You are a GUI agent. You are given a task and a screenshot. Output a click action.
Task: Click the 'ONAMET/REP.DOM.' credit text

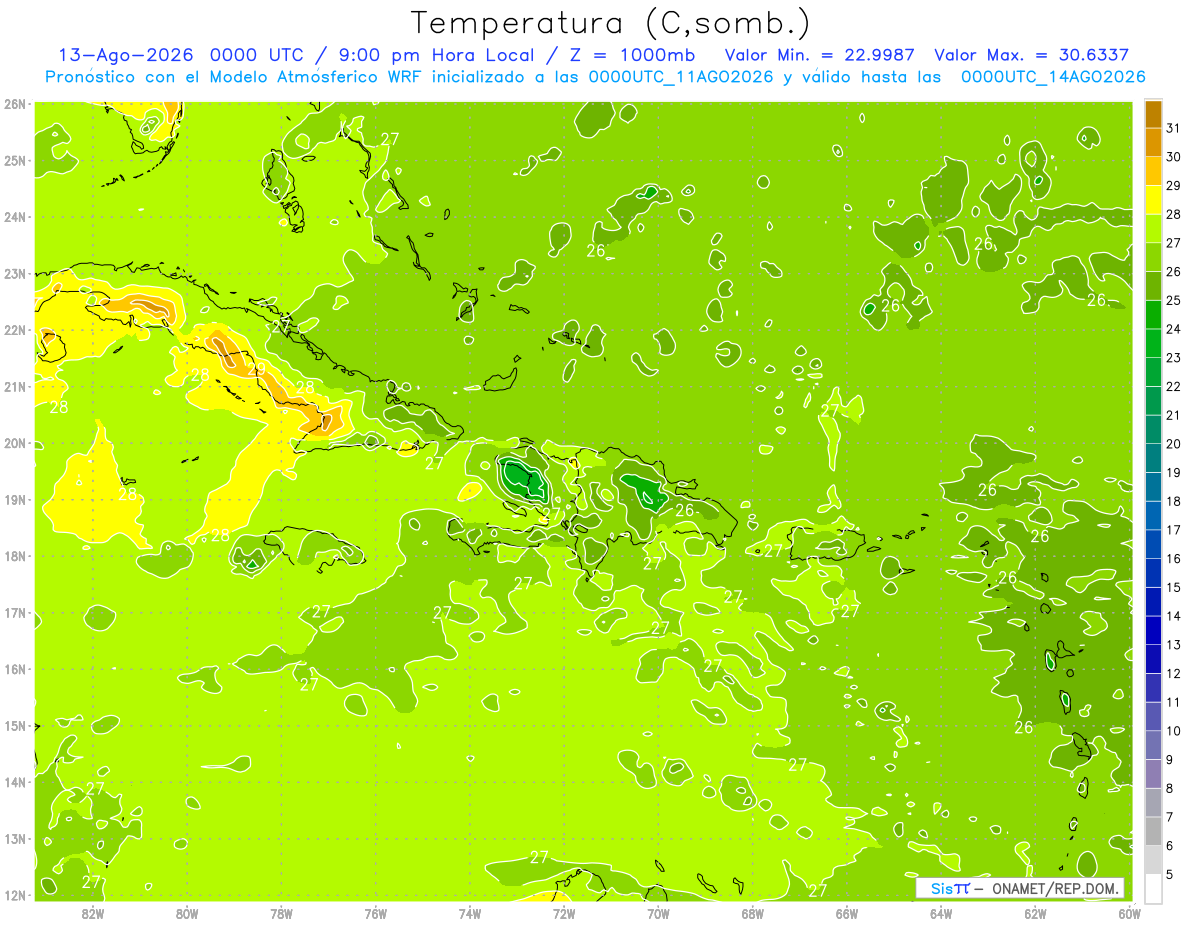click(1056, 888)
